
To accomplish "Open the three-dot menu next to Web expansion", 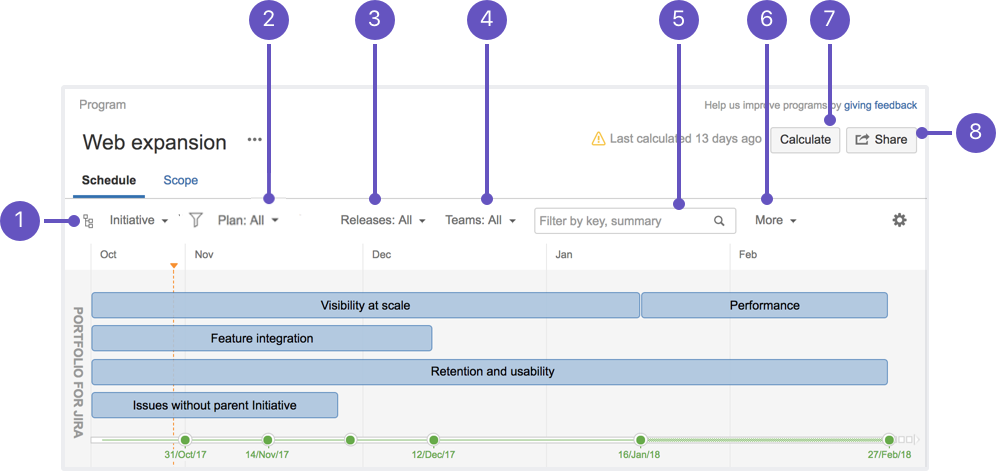I will 255,140.
